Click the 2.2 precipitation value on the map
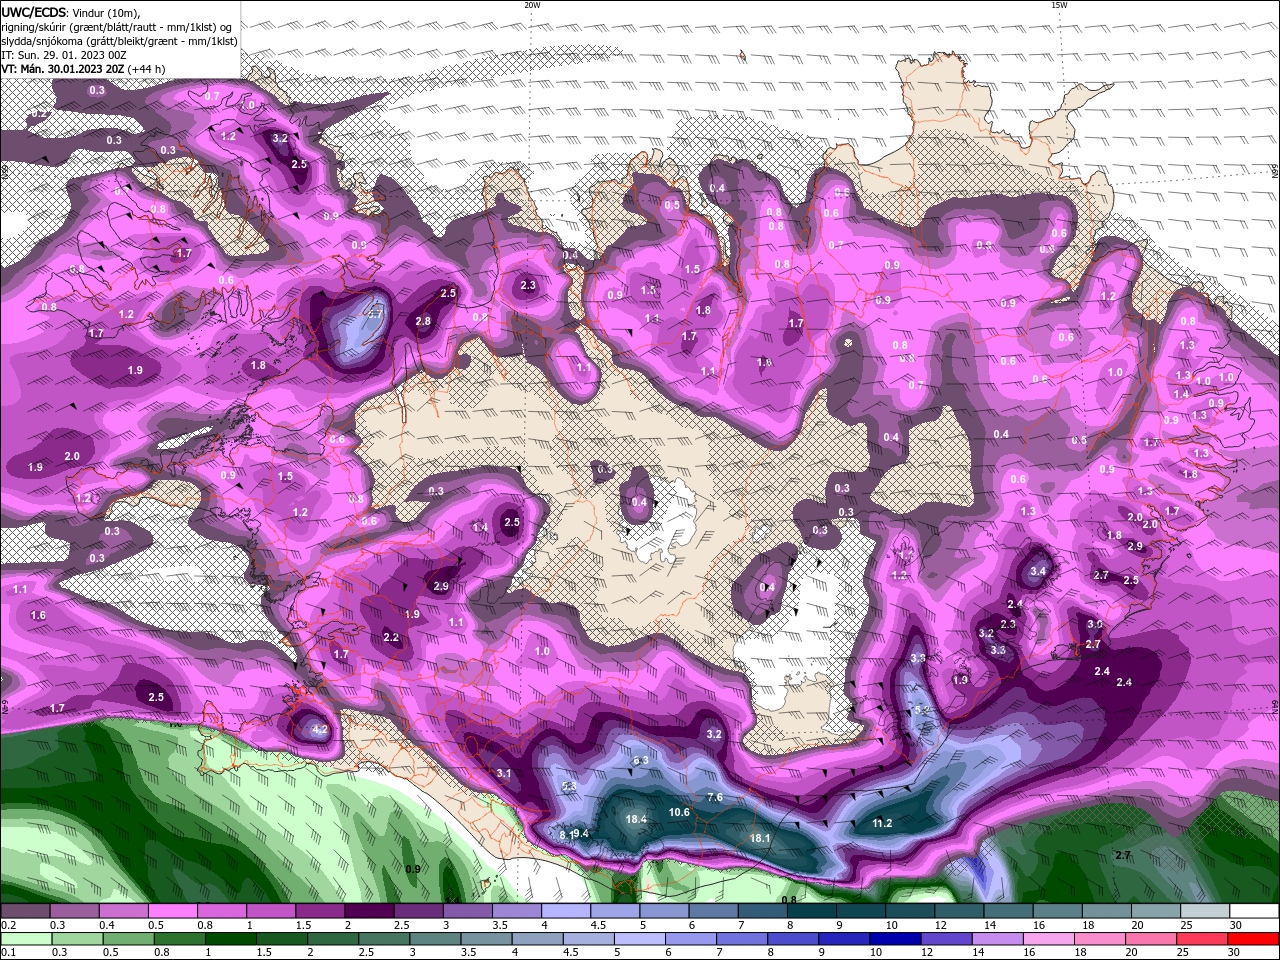The image size is (1280, 960). click(x=391, y=637)
